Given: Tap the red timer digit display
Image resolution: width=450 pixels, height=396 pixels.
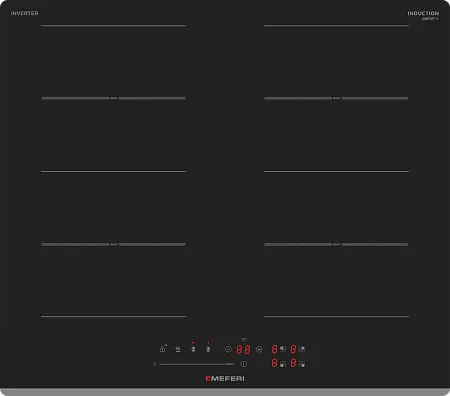Looking at the screenshot, I should [243, 349].
